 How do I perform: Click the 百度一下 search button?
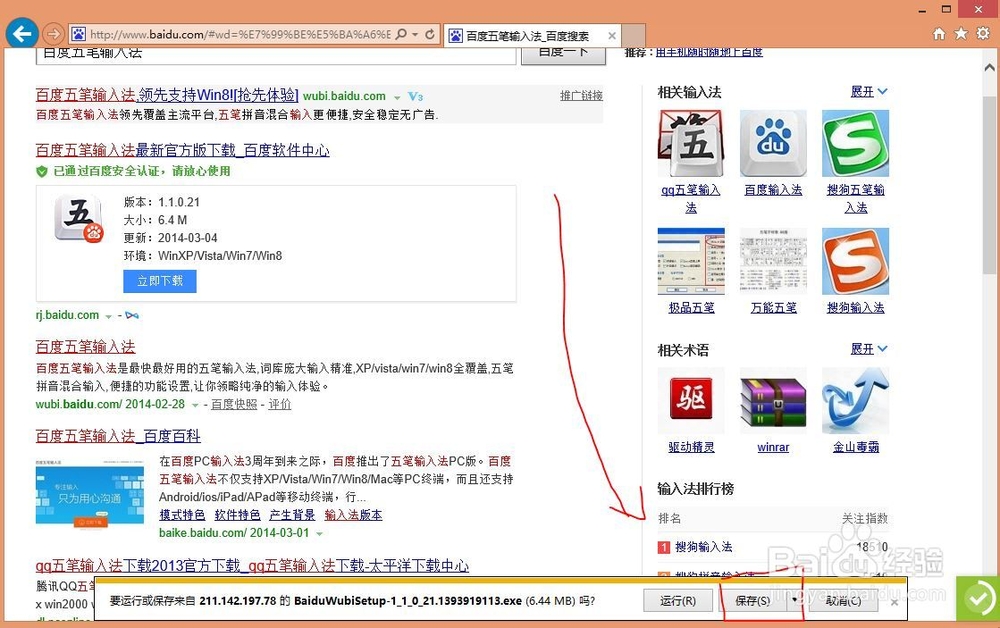click(563, 54)
